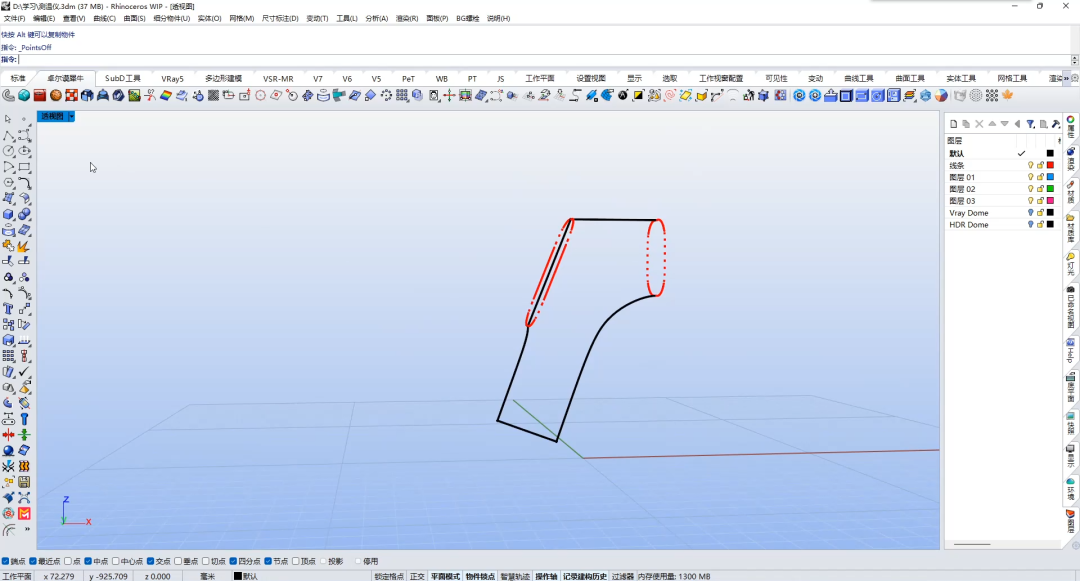
Task: Toggle the 最近点 osnap checkbox
Action: point(33,561)
